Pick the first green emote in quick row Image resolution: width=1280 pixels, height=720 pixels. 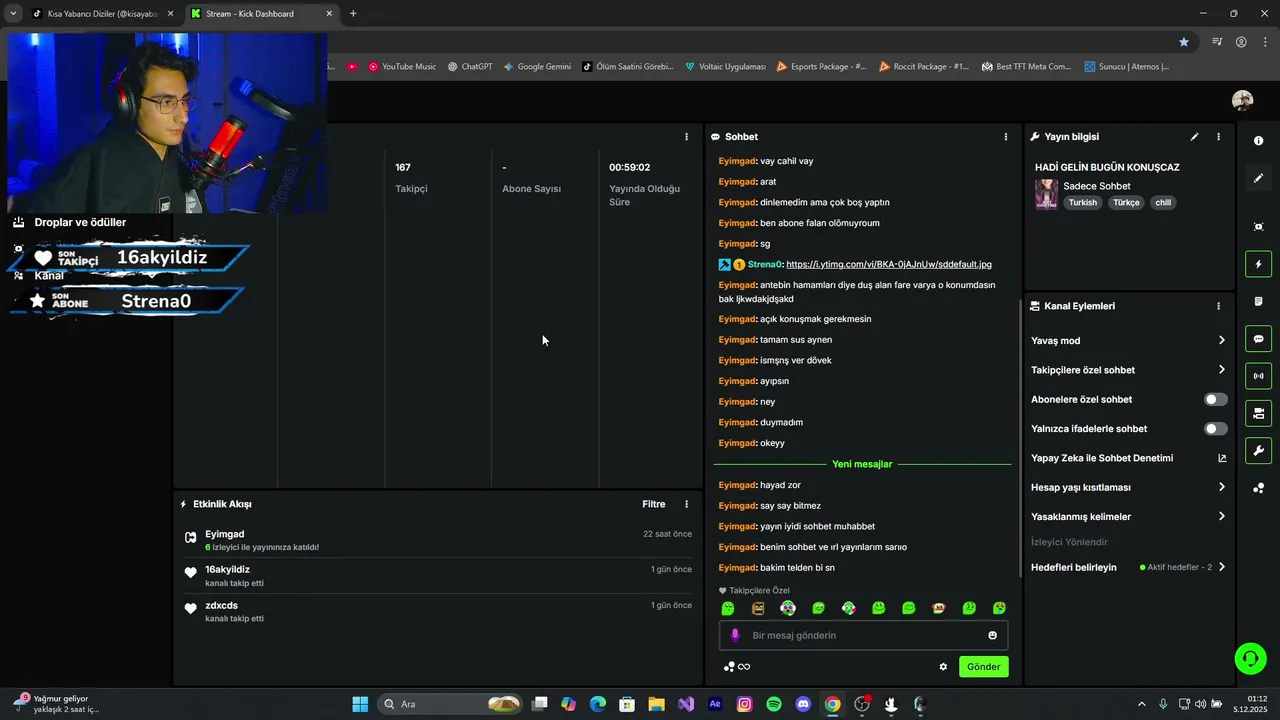(x=728, y=608)
